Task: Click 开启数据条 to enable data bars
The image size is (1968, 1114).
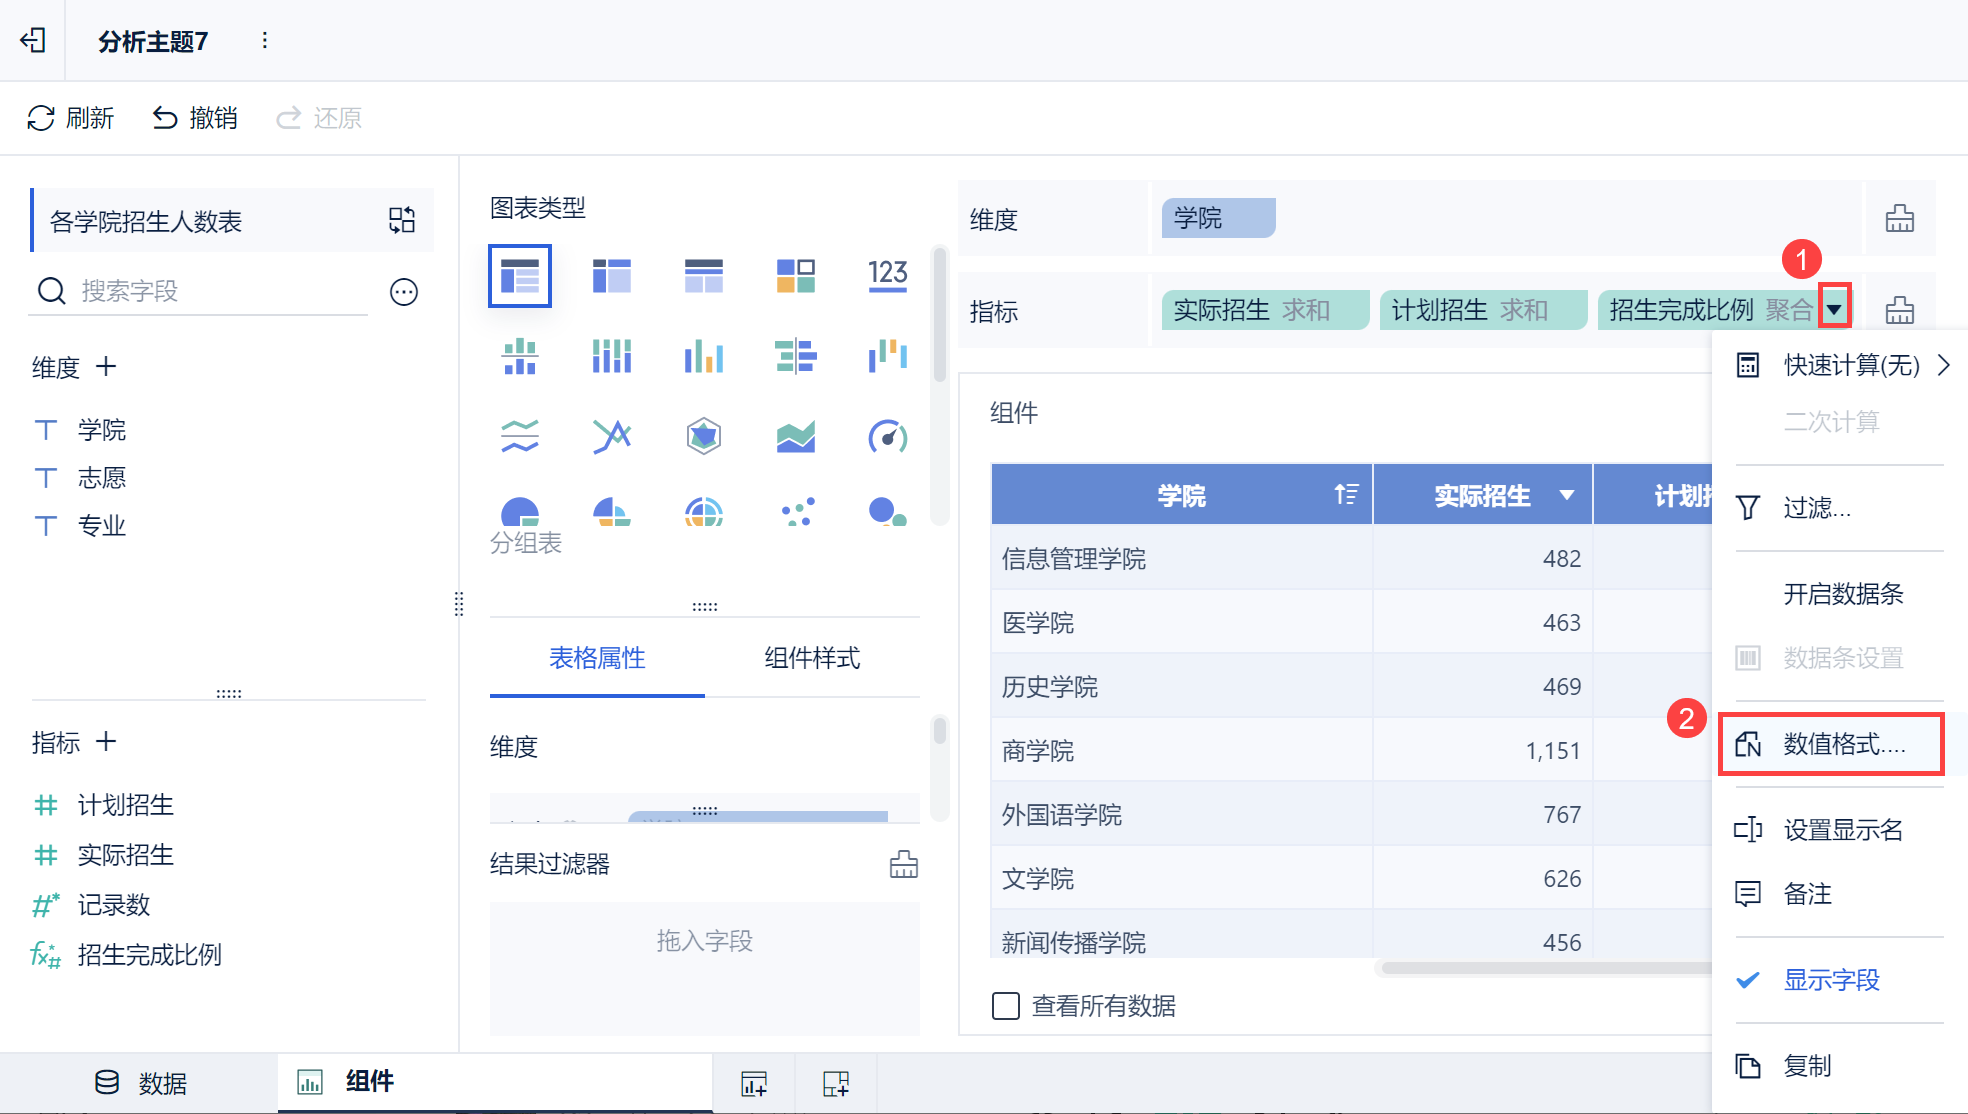Action: [1842, 594]
